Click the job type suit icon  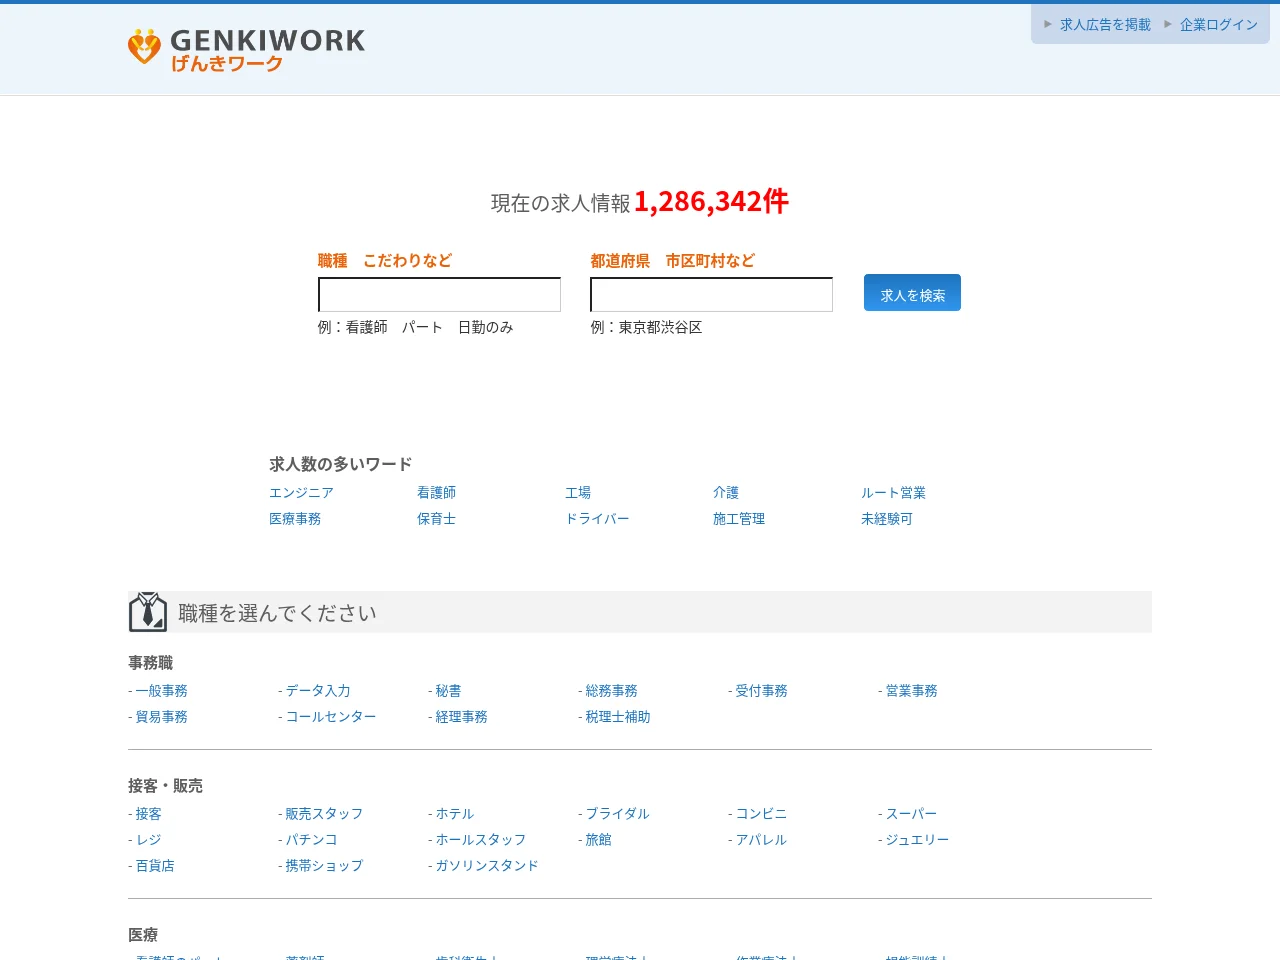coord(148,612)
